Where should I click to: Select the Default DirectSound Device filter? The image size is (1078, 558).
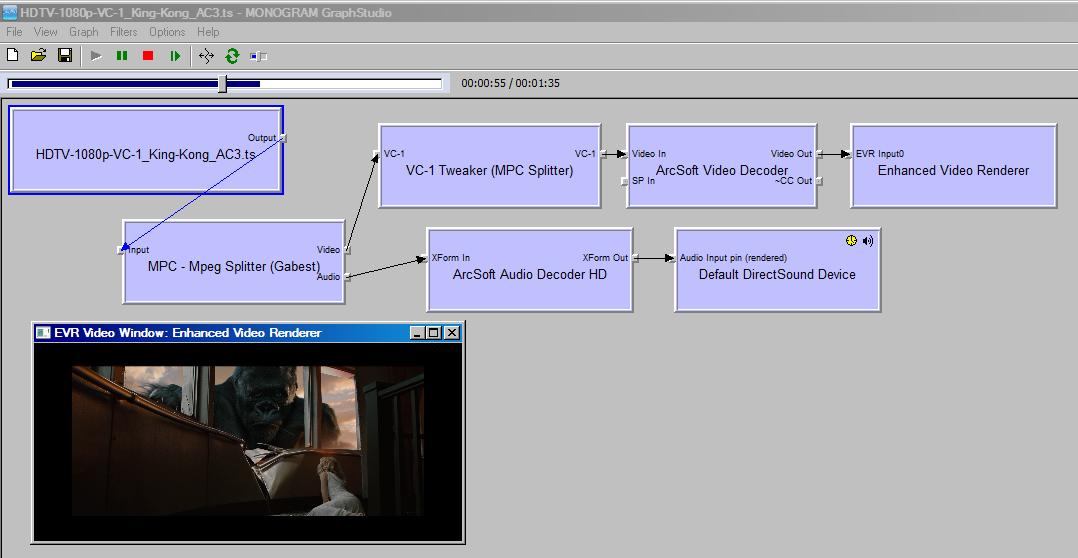[778, 270]
